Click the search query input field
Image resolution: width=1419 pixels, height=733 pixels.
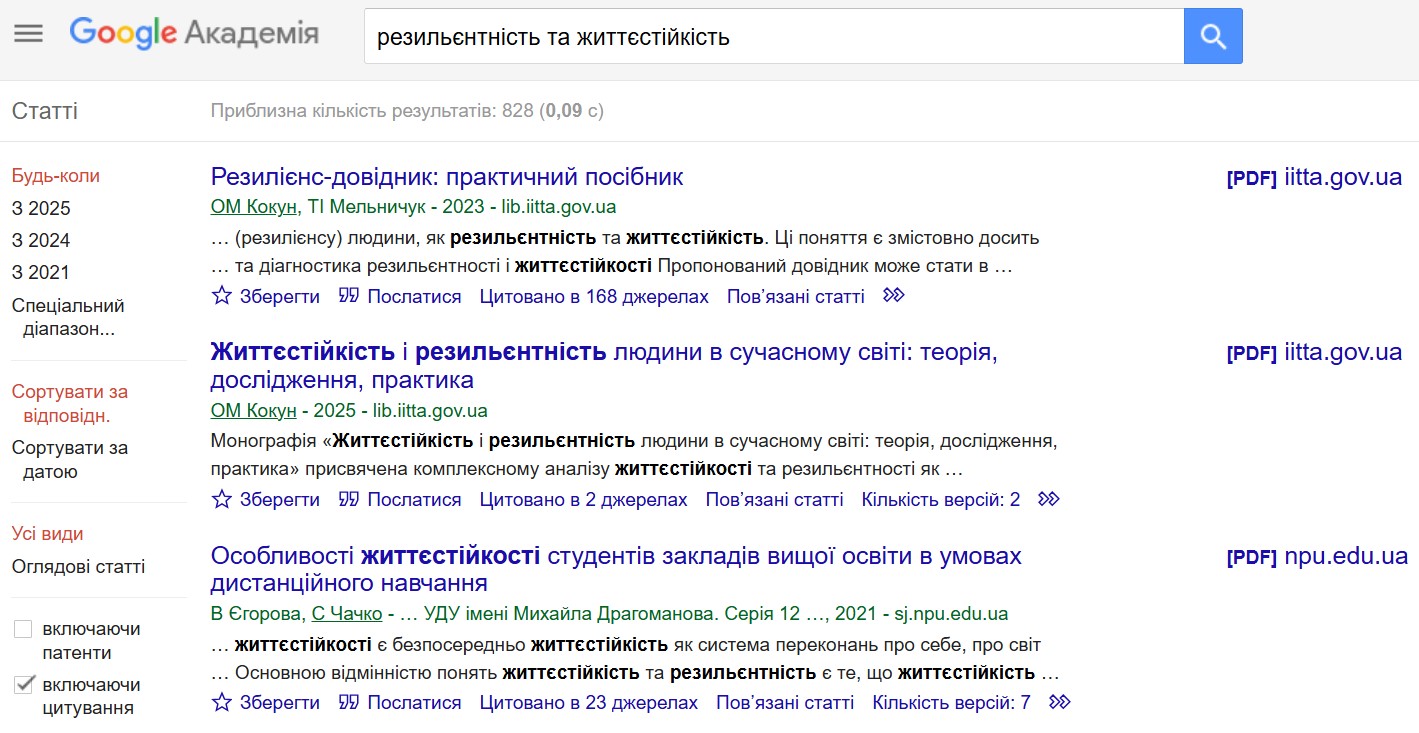pos(774,37)
